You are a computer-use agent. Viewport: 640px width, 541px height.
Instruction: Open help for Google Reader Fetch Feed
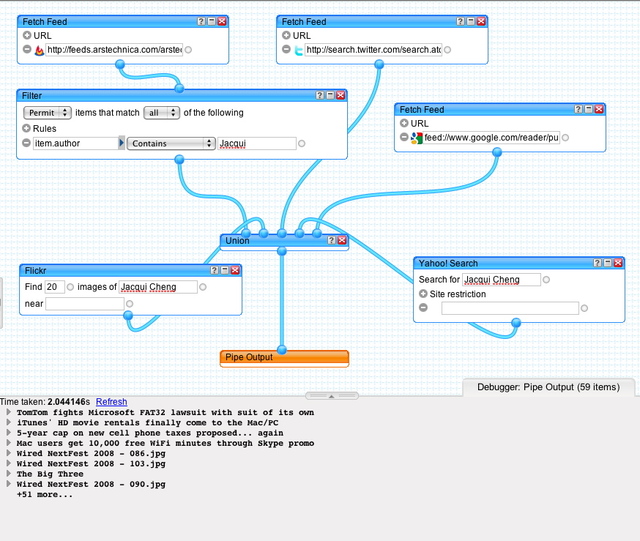click(x=578, y=109)
